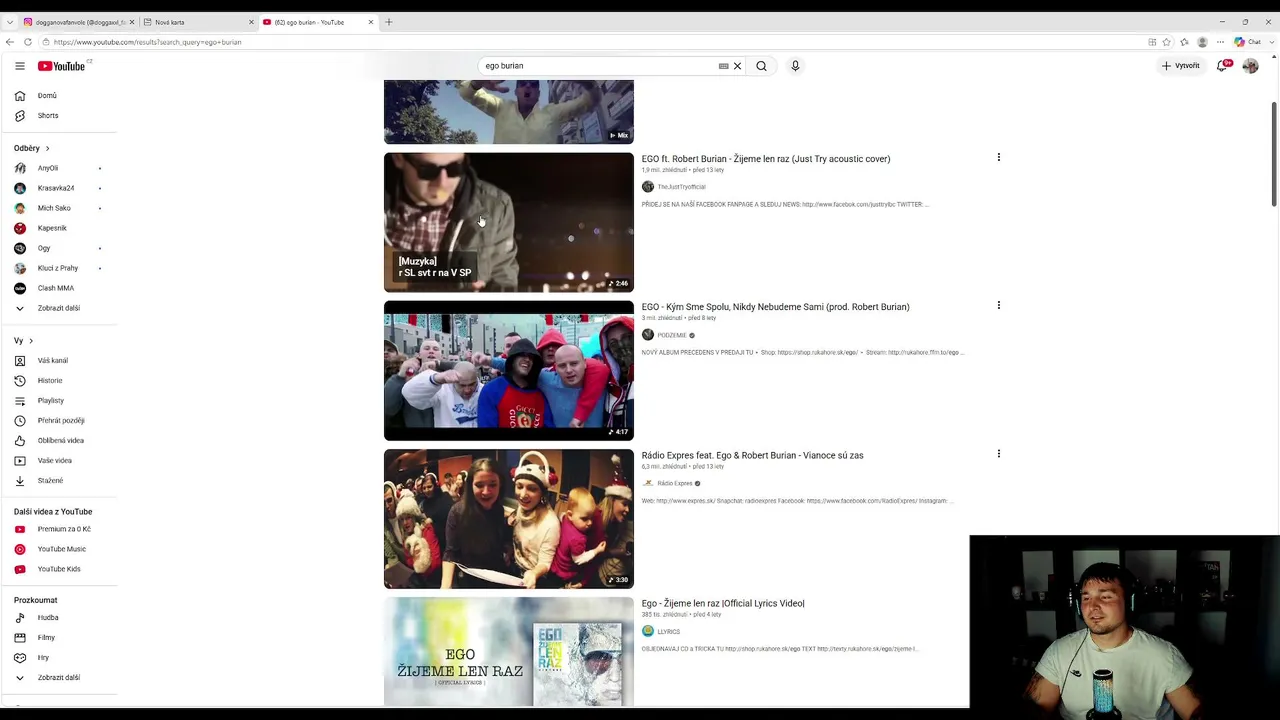Submit search with the magnifier button
This screenshot has width=1280, height=720.
[x=761, y=66]
